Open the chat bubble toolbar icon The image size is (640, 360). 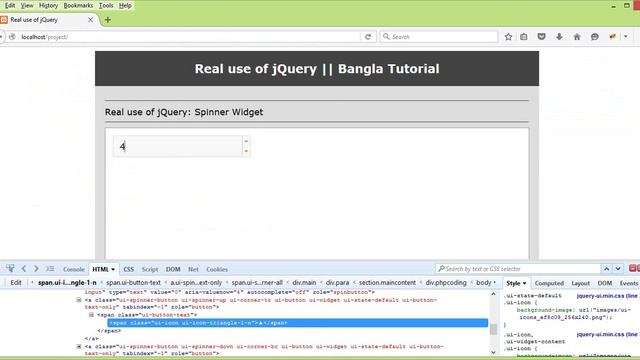(595, 37)
